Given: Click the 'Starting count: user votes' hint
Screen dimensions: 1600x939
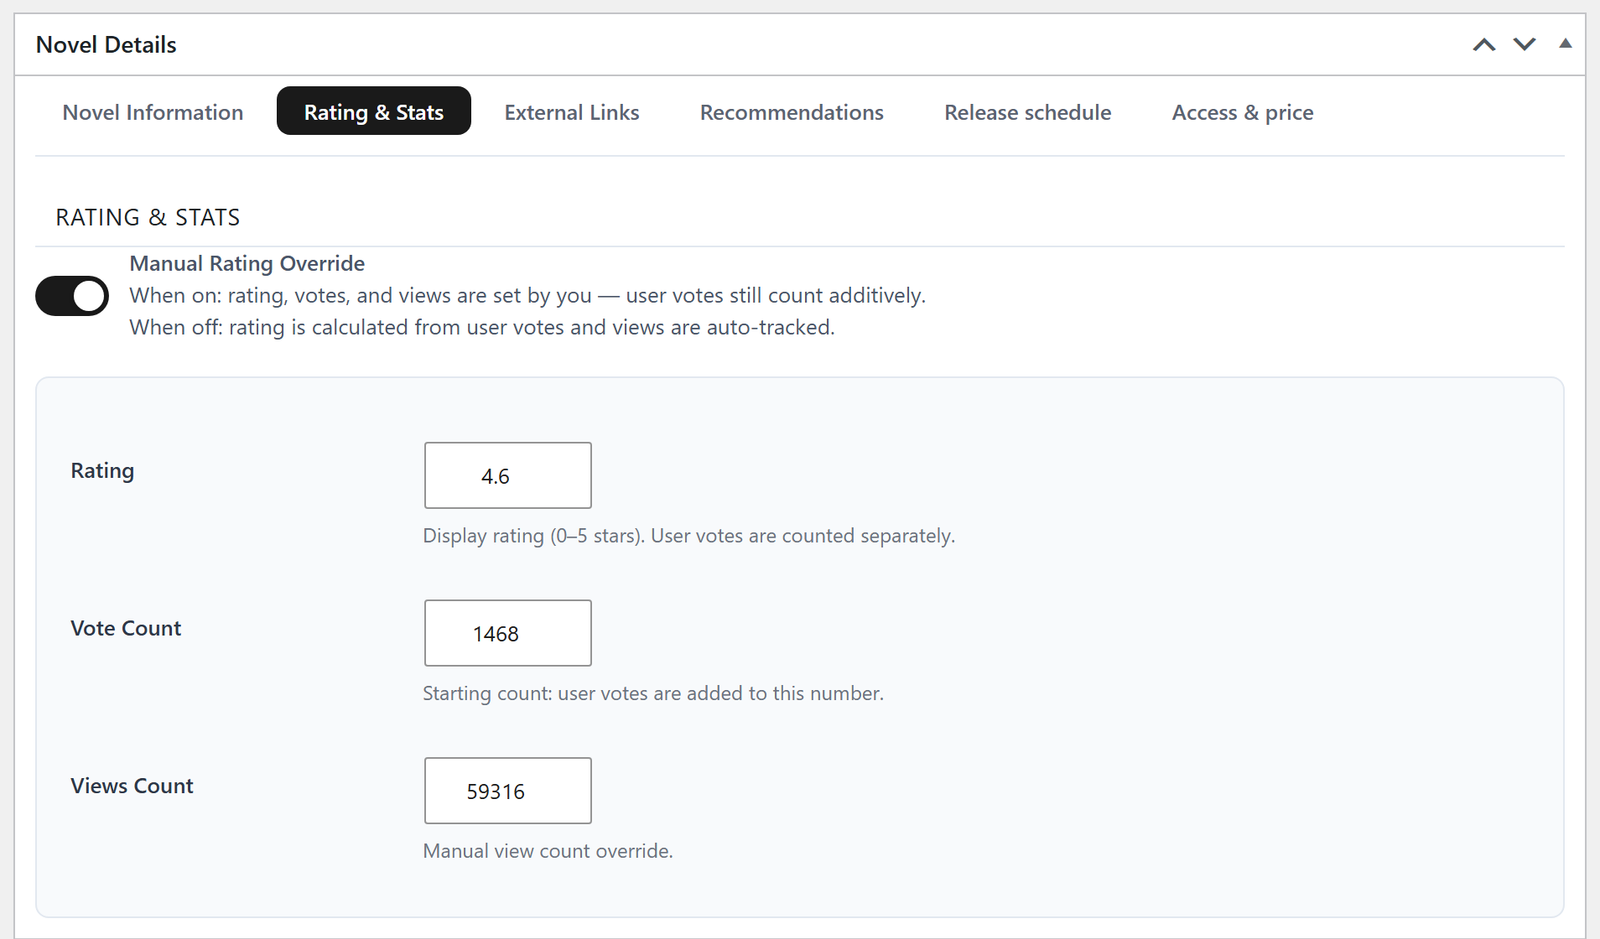Looking at the screenshot, I should click(x=653, y=693).
